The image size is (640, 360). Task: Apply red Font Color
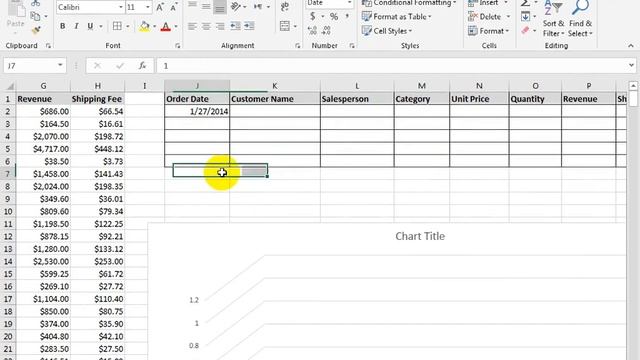point(166,27)
